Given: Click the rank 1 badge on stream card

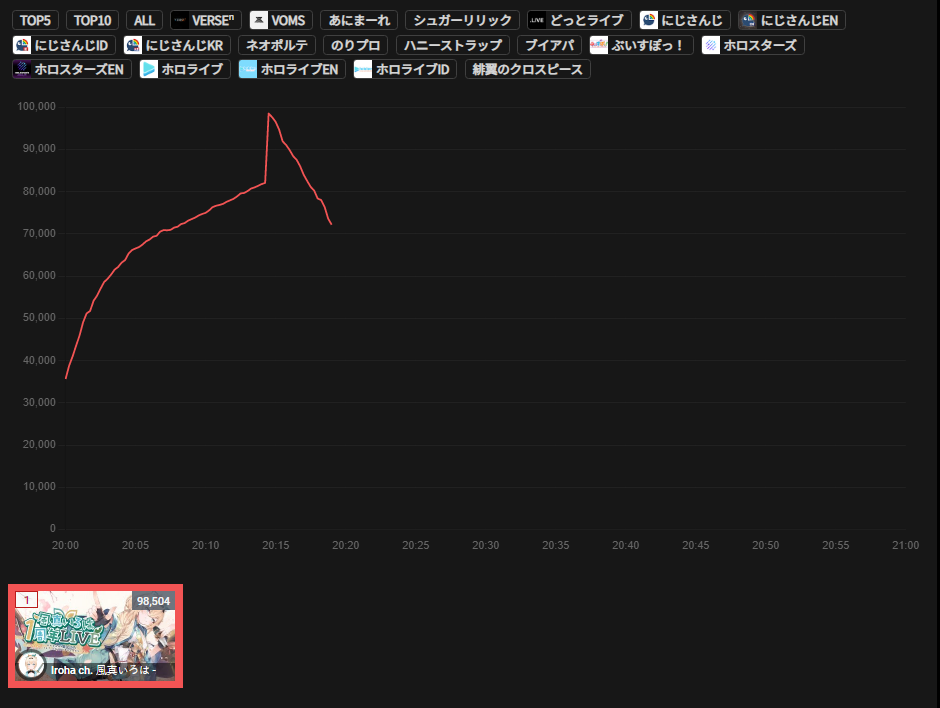Looking at the screenshot, I should [x=26, y=600].
